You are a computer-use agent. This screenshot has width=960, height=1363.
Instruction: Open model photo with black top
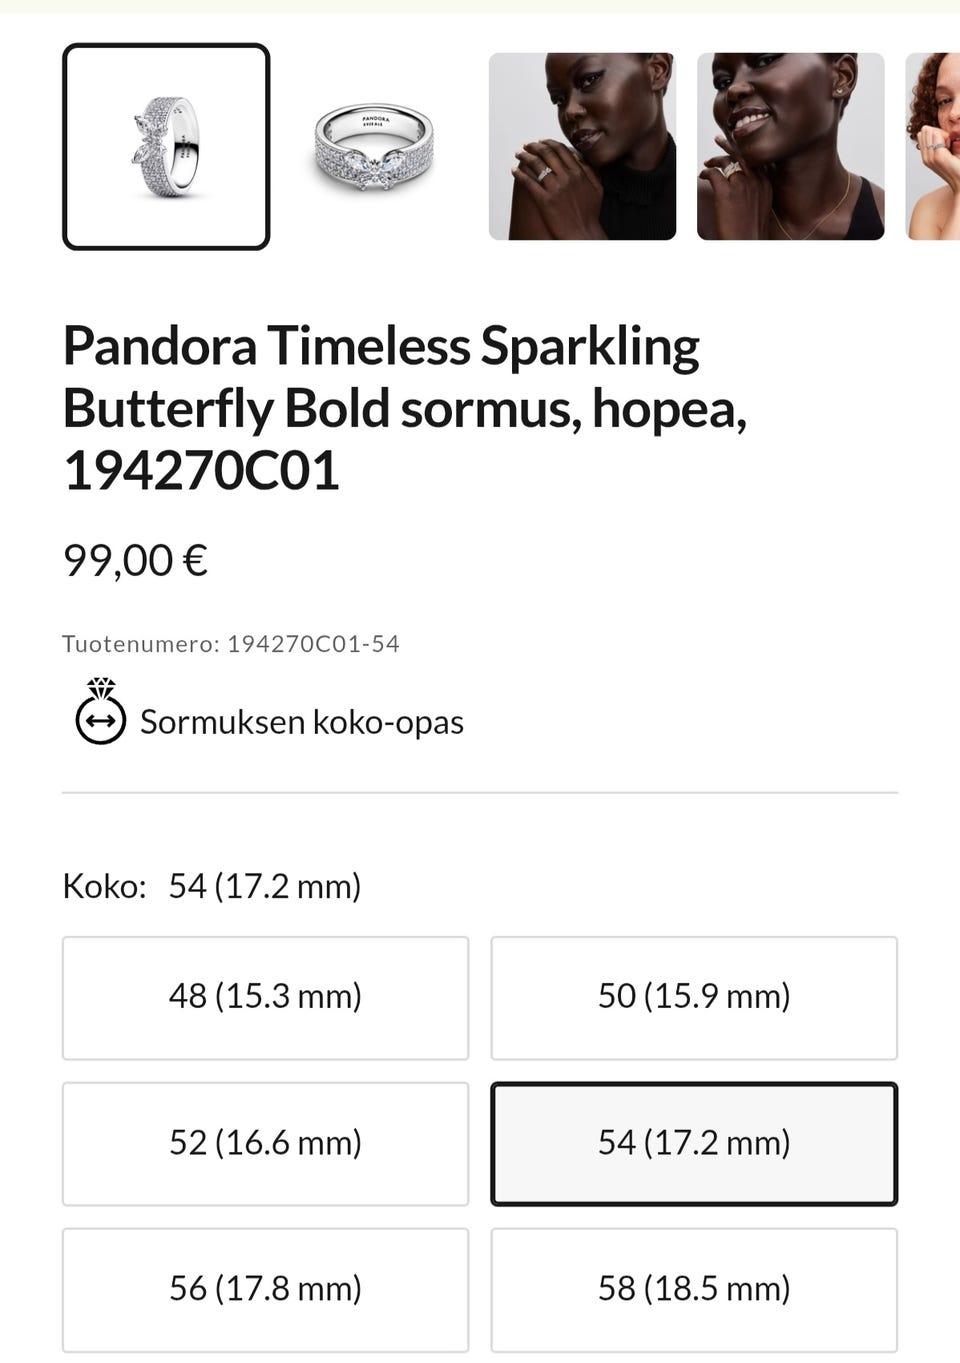tap(582, 147)
